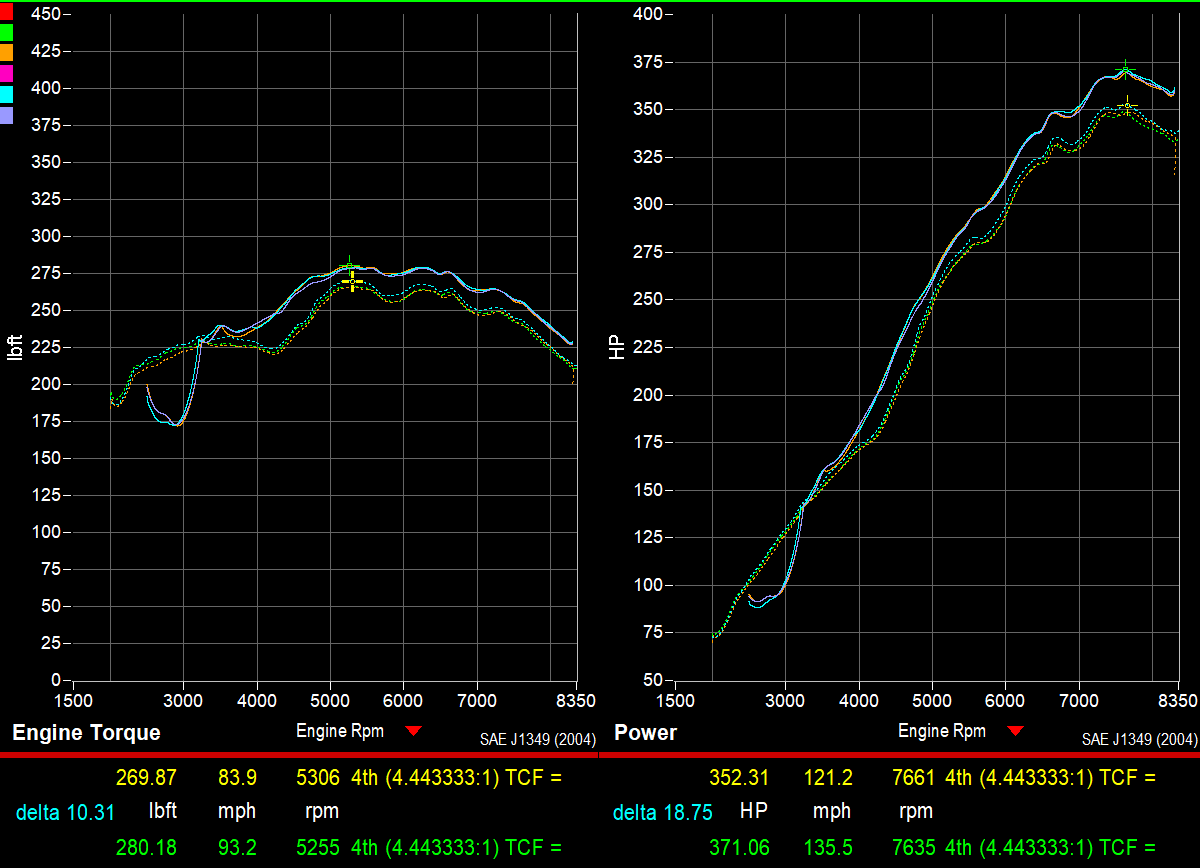This screenshot has width=1200, height=868.
Task: Pick the orange run color swatch
Action: [x=6, y=52]
